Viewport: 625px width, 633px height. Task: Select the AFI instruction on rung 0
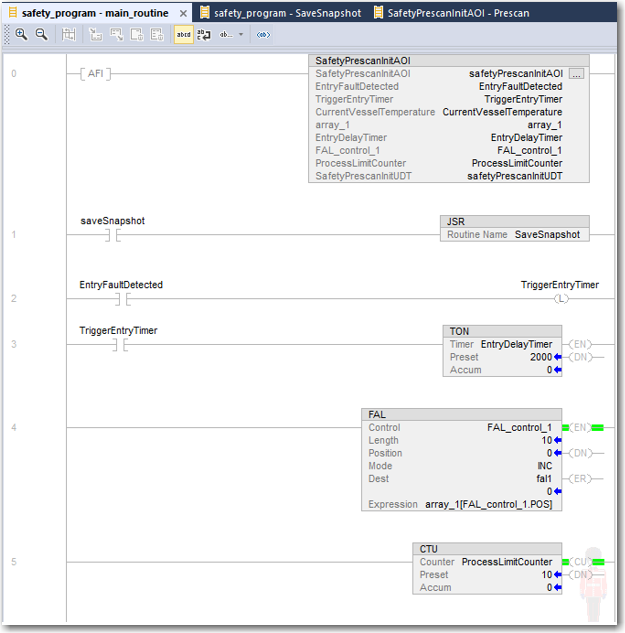tap(95, 73)
